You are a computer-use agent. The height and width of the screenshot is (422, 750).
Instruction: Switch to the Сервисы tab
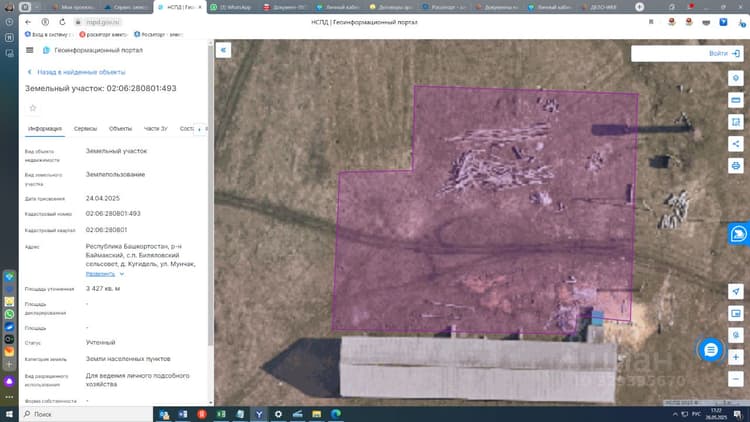85,129
